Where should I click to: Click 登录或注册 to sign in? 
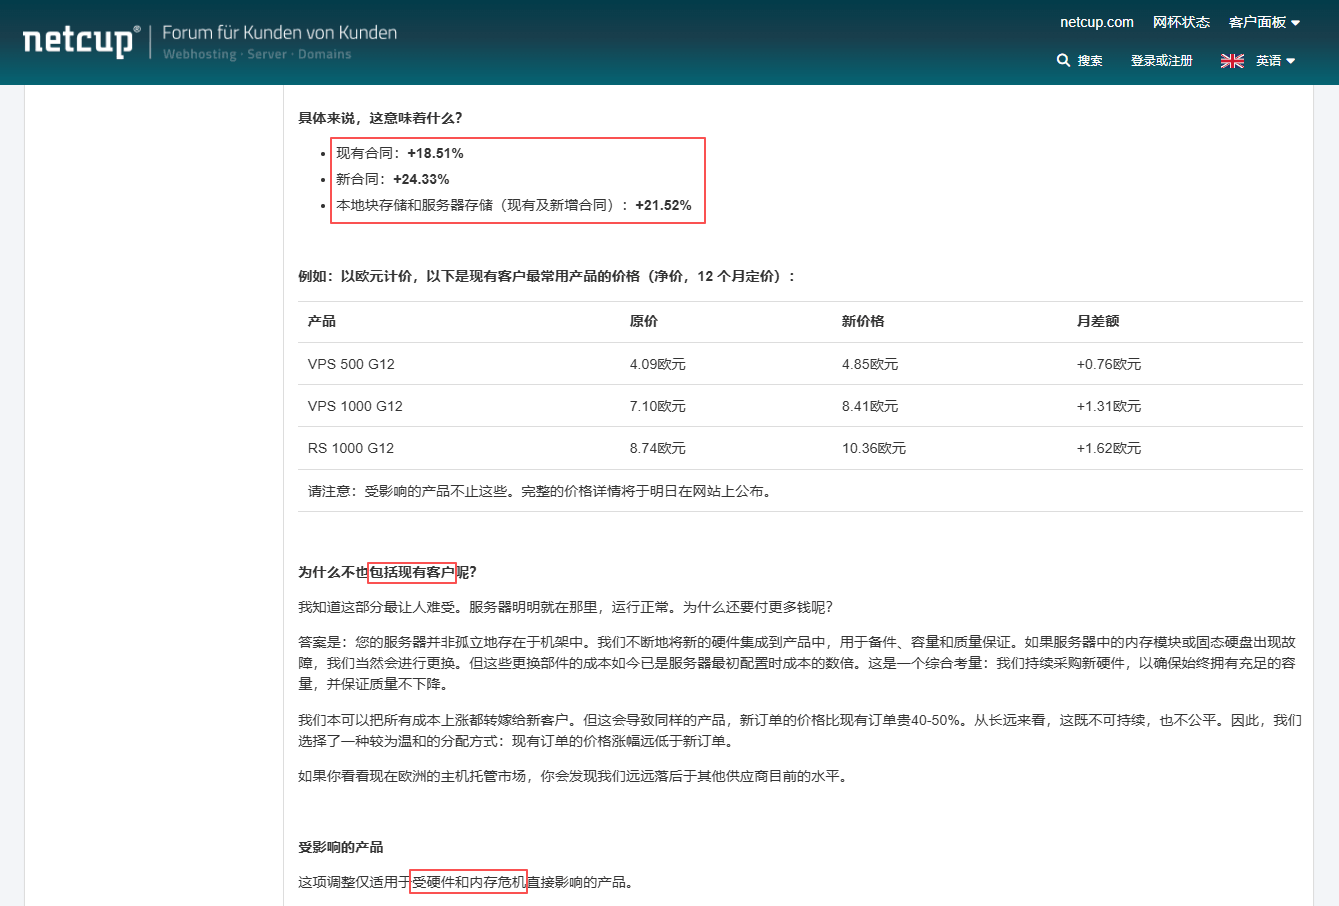pyautogui.click(x=1161, y=61)
